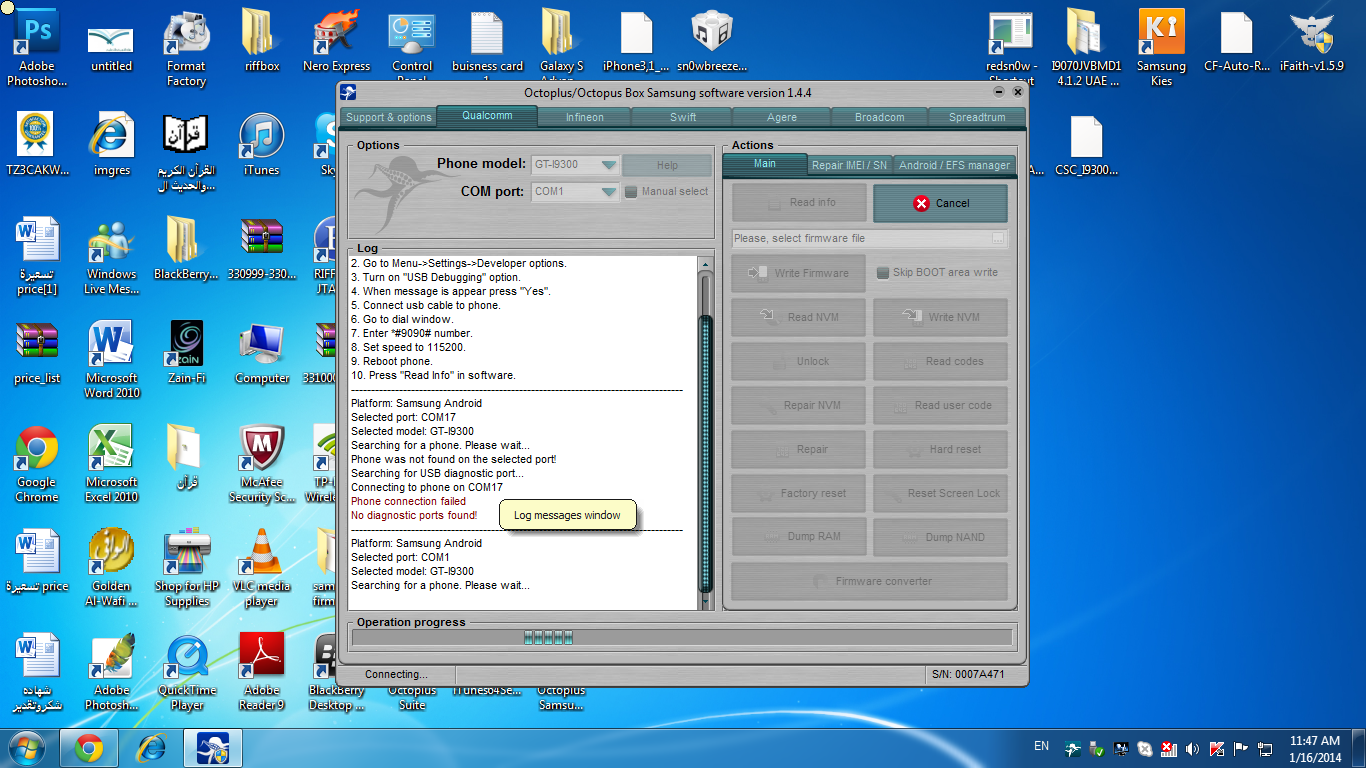Click Hard reset button
The height and width of the screenshot is (768, 1366).
pos(940,449)
